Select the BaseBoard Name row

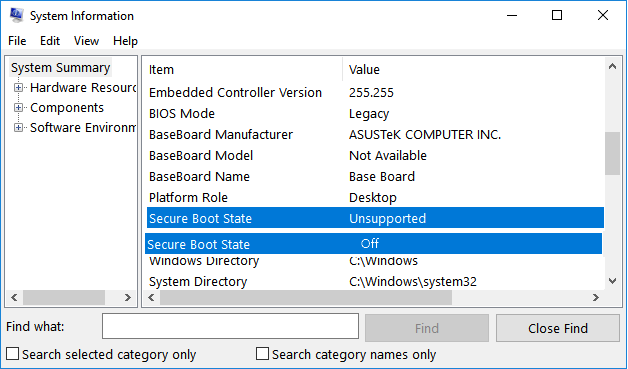pyautogui.click(x=375, y=177)
